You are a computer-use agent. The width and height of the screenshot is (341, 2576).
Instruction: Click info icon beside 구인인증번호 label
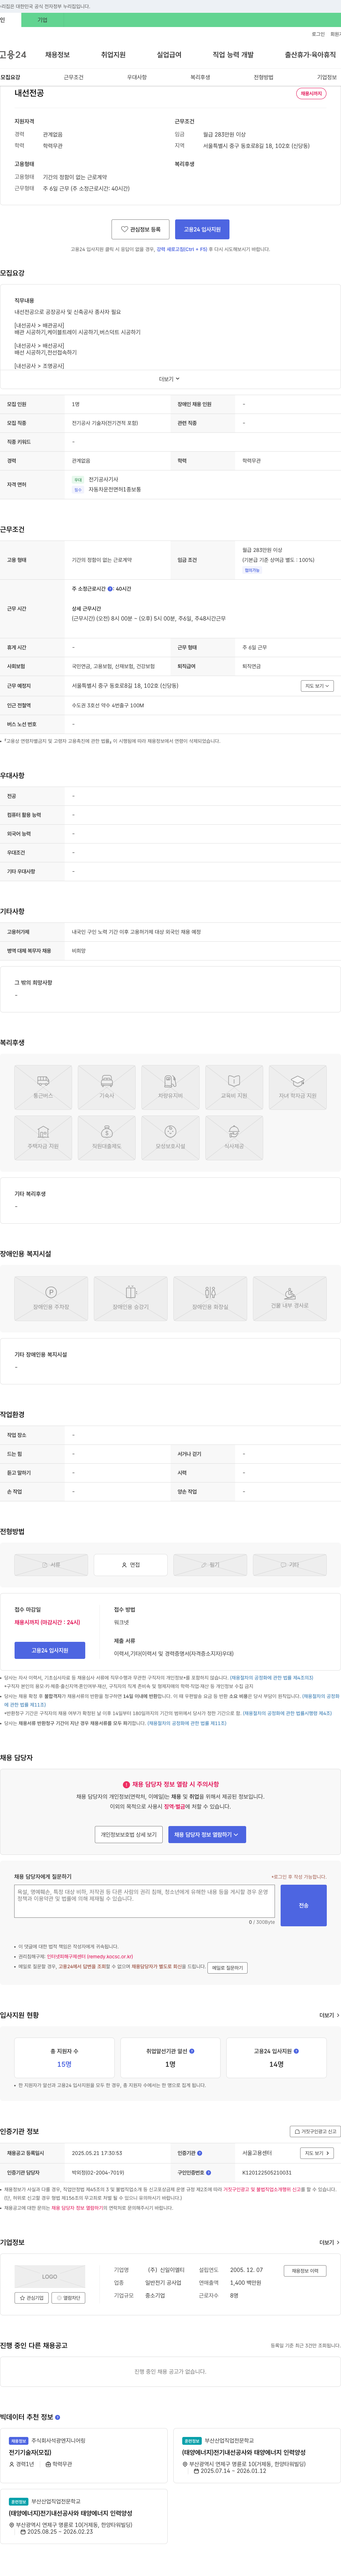209,2172
